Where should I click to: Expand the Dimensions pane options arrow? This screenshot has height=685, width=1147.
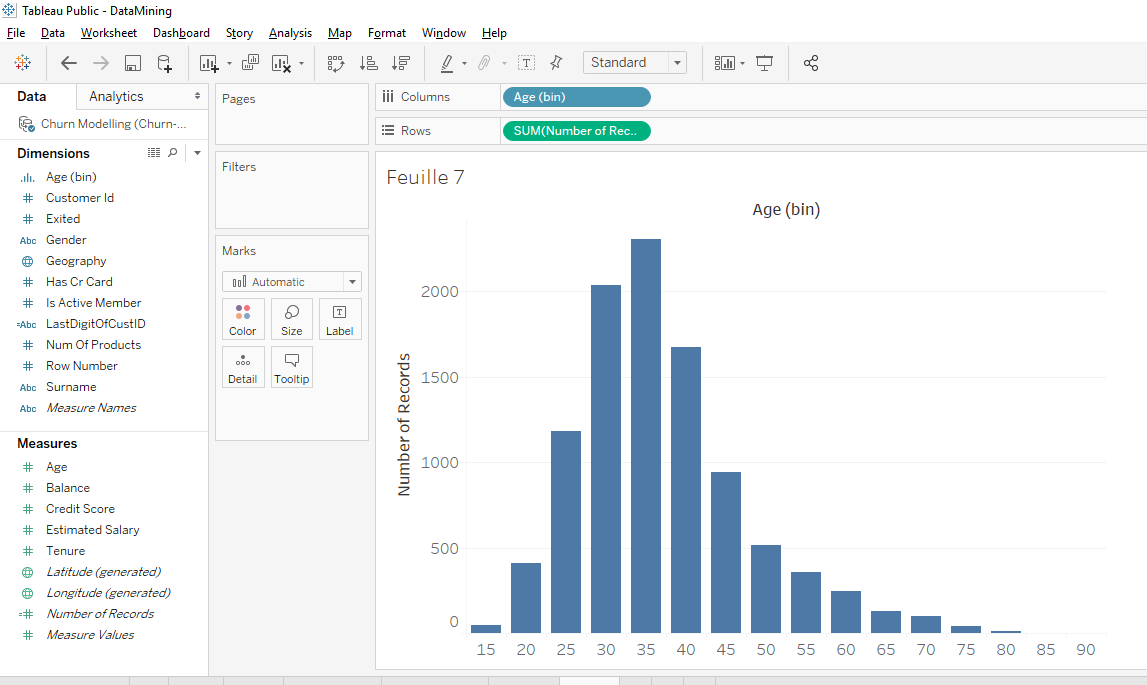coord(196,153)
